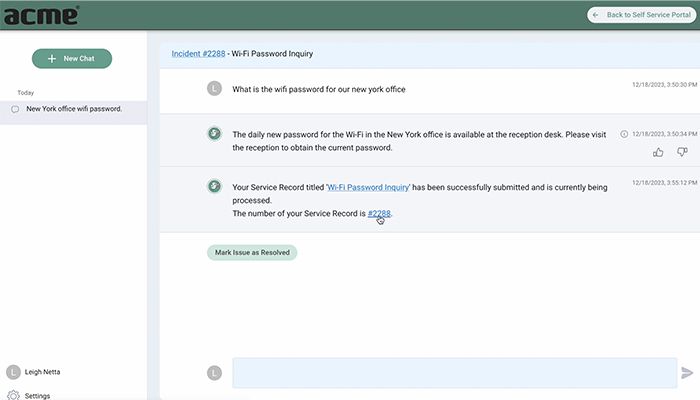Click the Leigh Netta avatar in the sidebar
This screenshot has height=400, width=700.
[13, 372]
